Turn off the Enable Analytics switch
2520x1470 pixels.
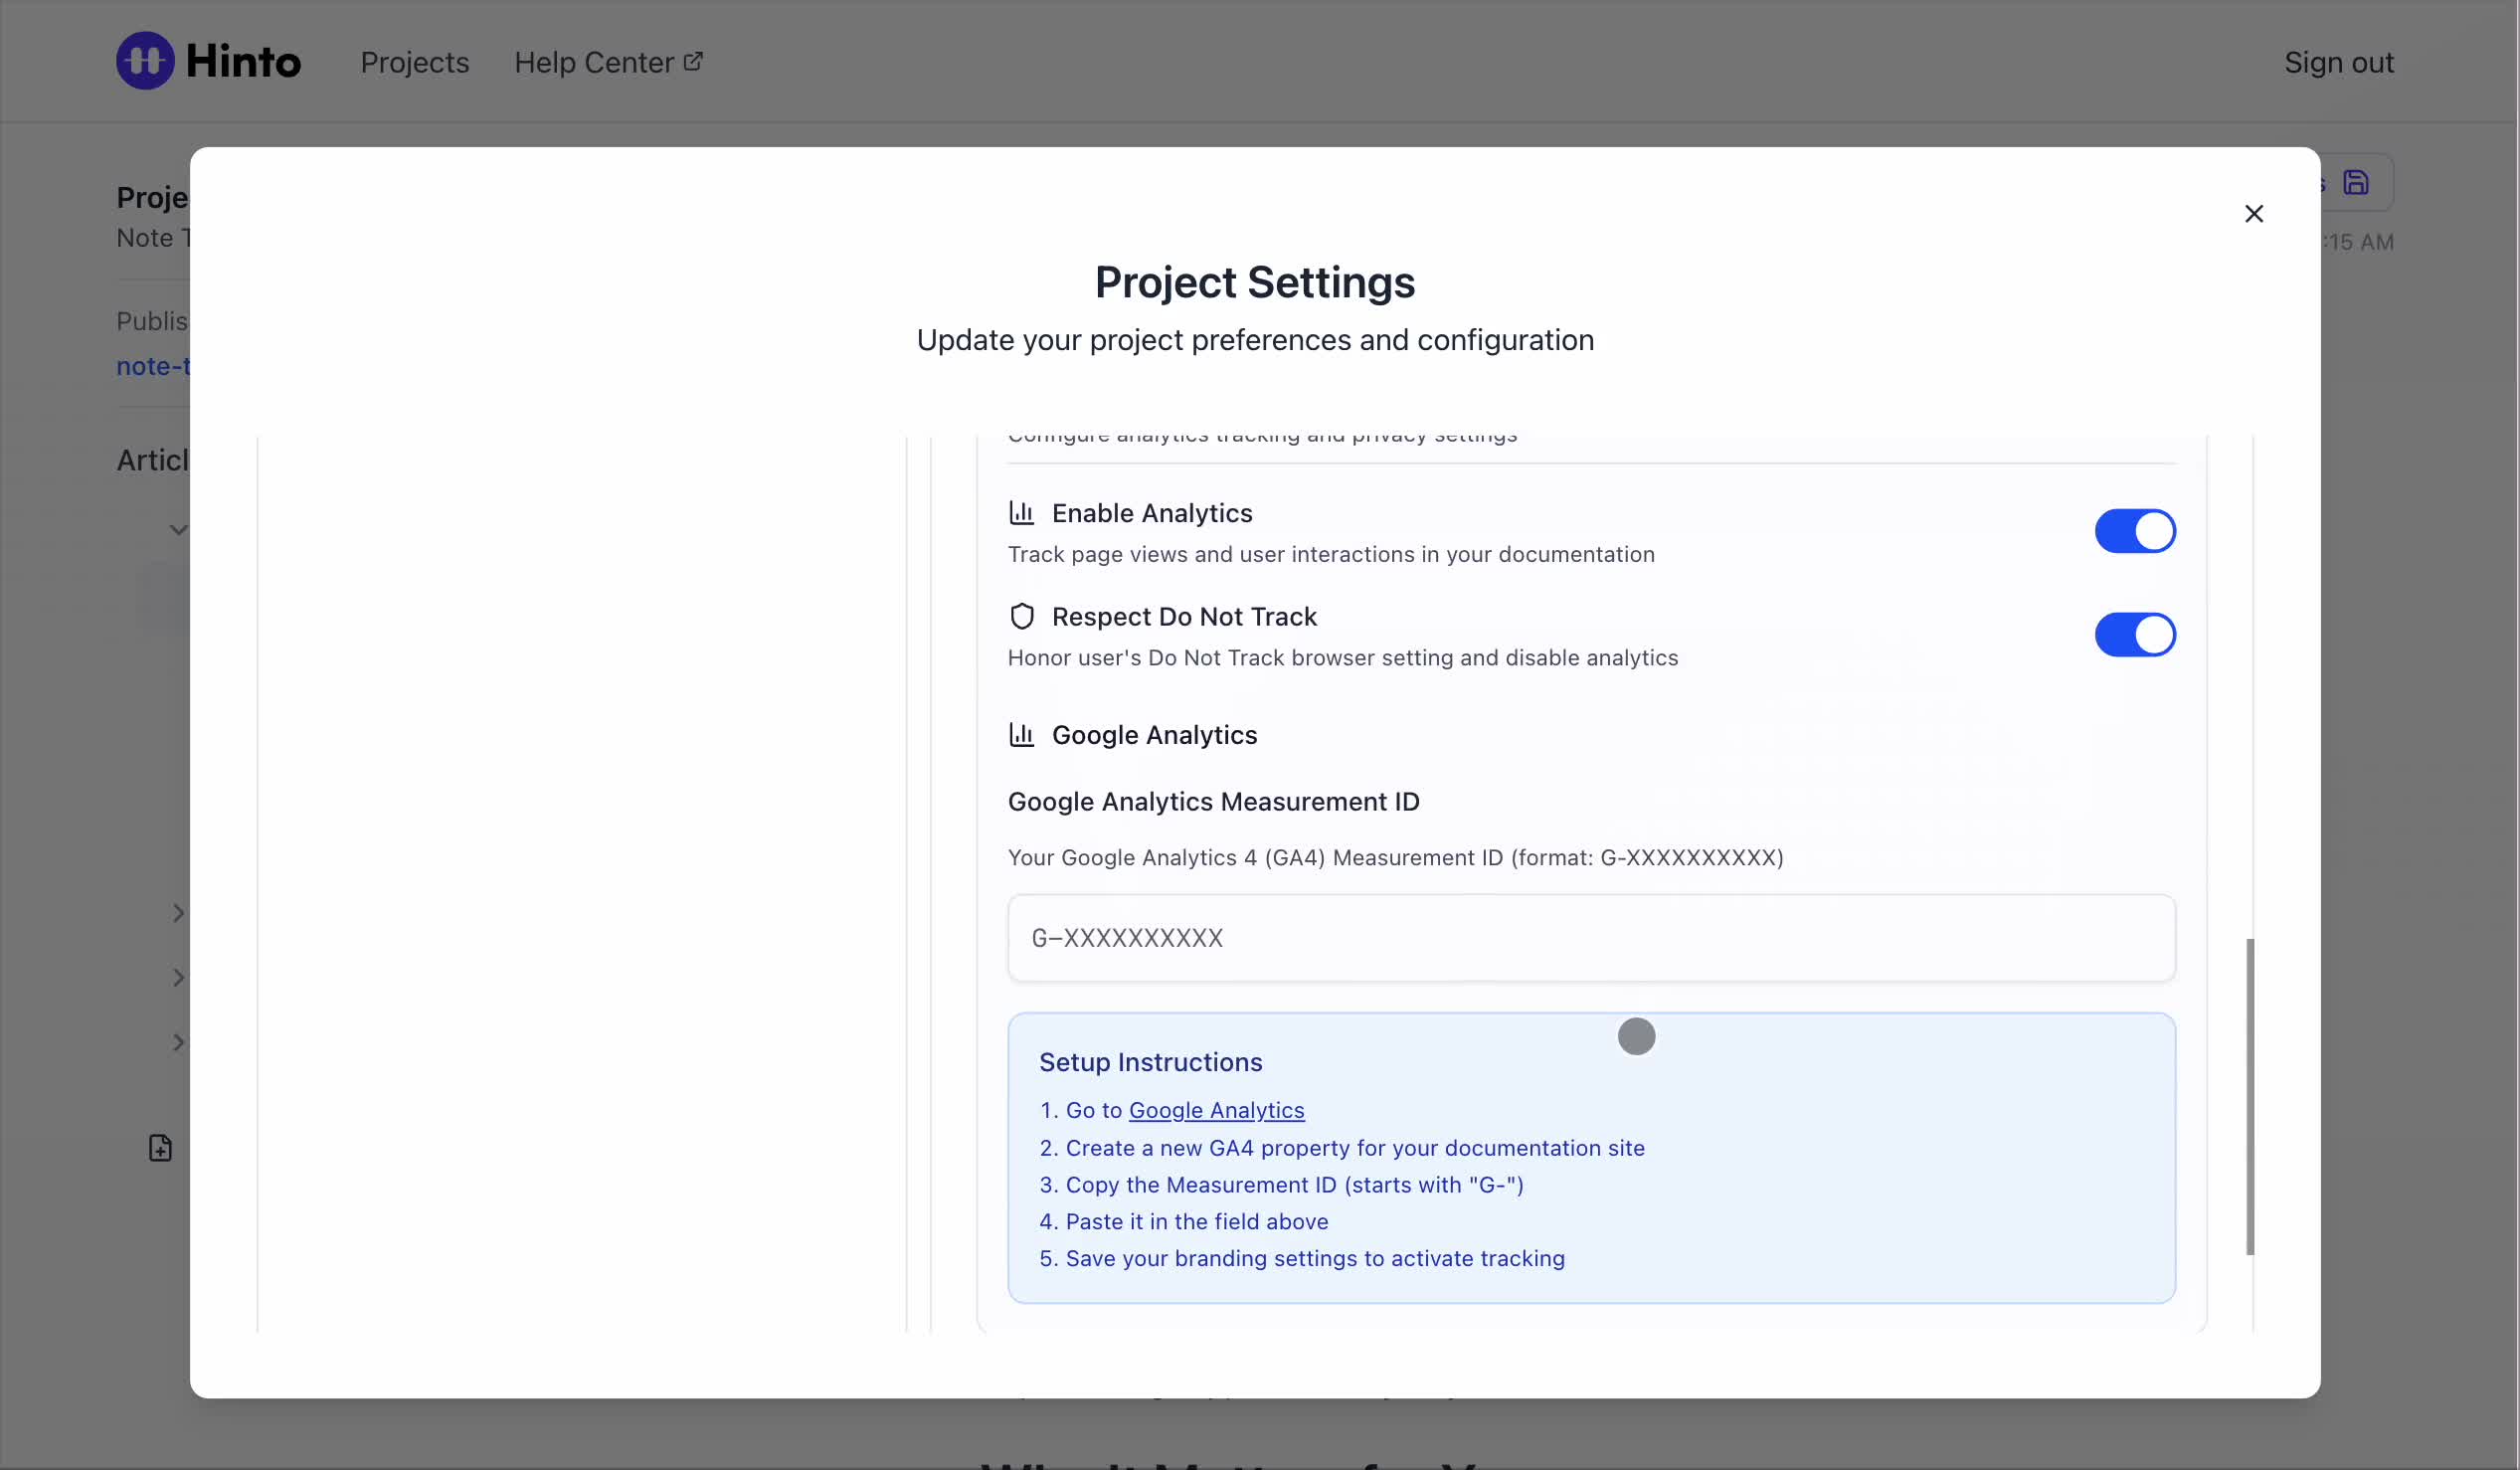pos(2134,531)
